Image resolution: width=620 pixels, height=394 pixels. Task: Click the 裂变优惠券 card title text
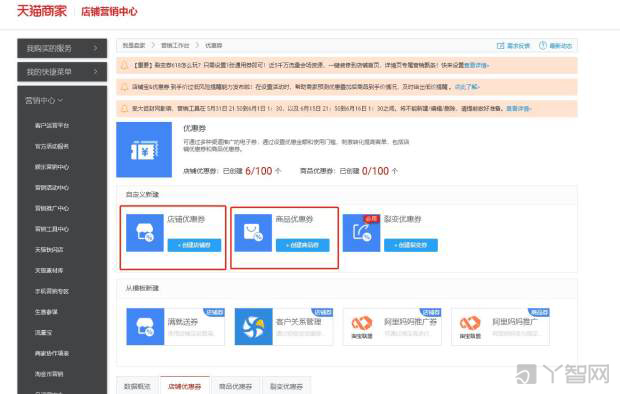click(x=403, y=219)
